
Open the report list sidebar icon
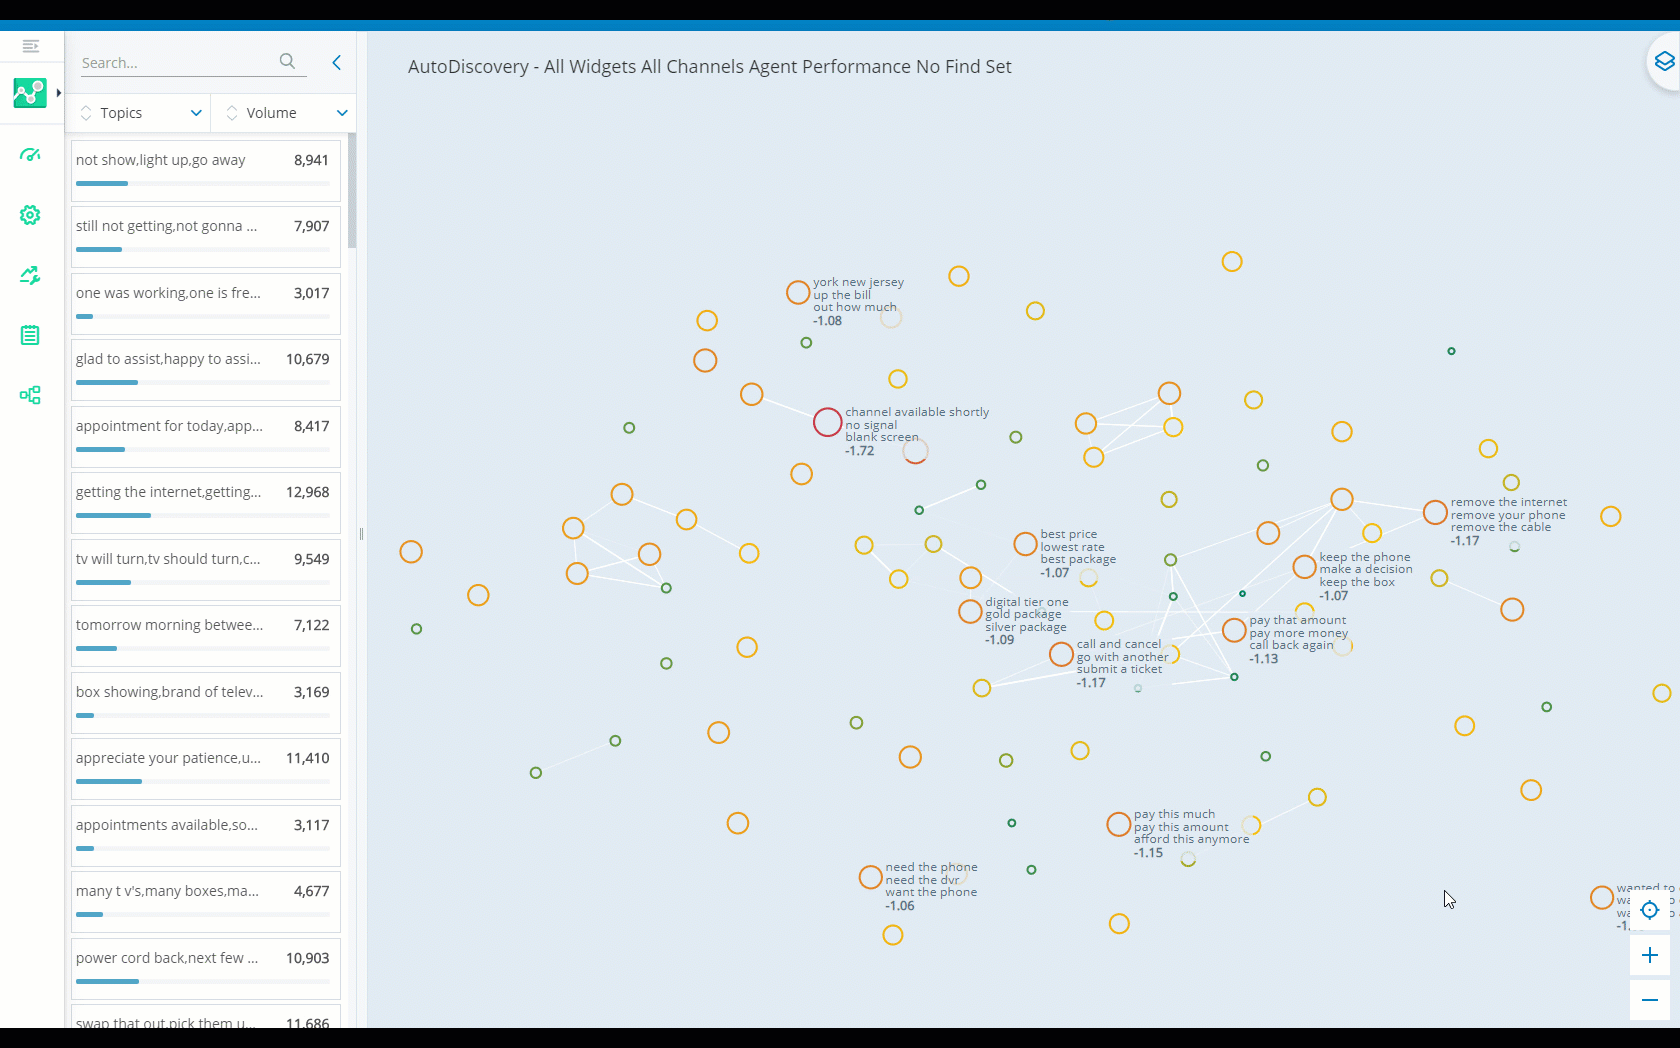tap(30, 335)
